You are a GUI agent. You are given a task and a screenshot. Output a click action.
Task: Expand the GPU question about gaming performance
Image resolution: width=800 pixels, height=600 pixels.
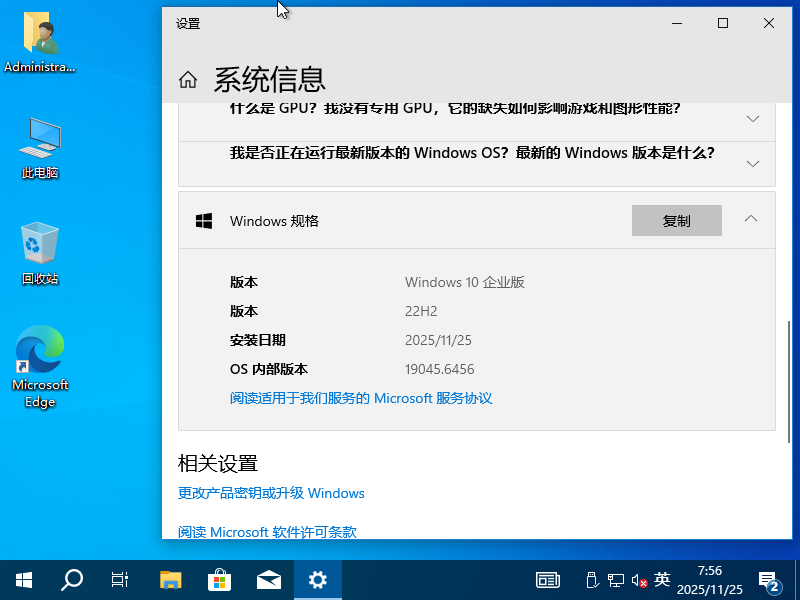tap(752, 118)
